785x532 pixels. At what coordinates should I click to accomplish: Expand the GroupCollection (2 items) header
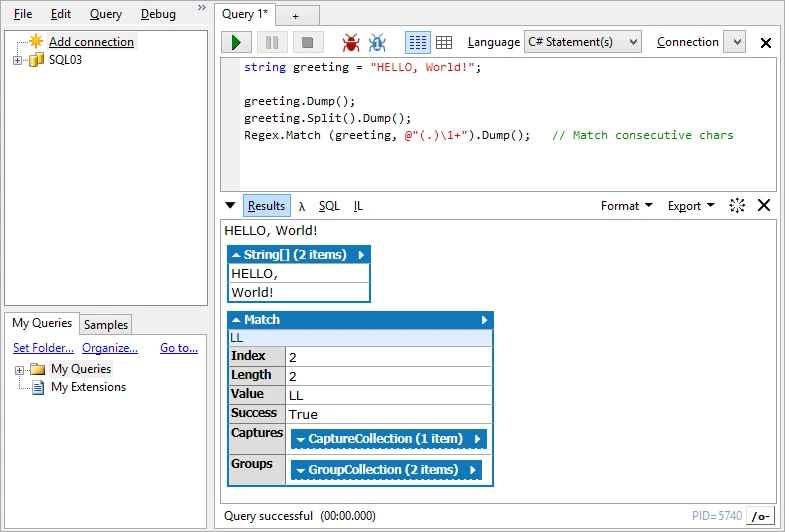click(x=386, y=470)
